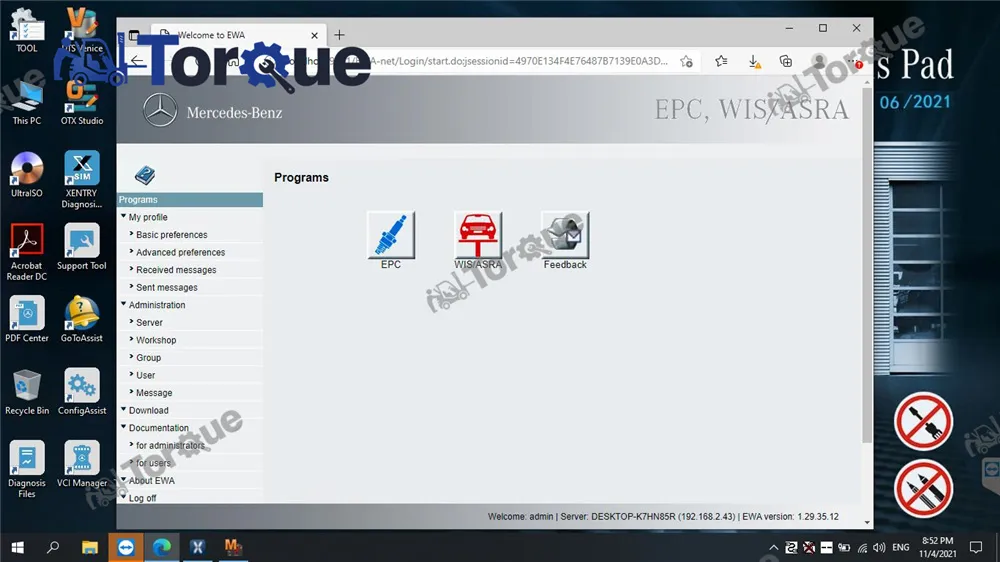Screen dimensions: 1000x562
Task: Collapse the Administration tree section
Action: 124,304
